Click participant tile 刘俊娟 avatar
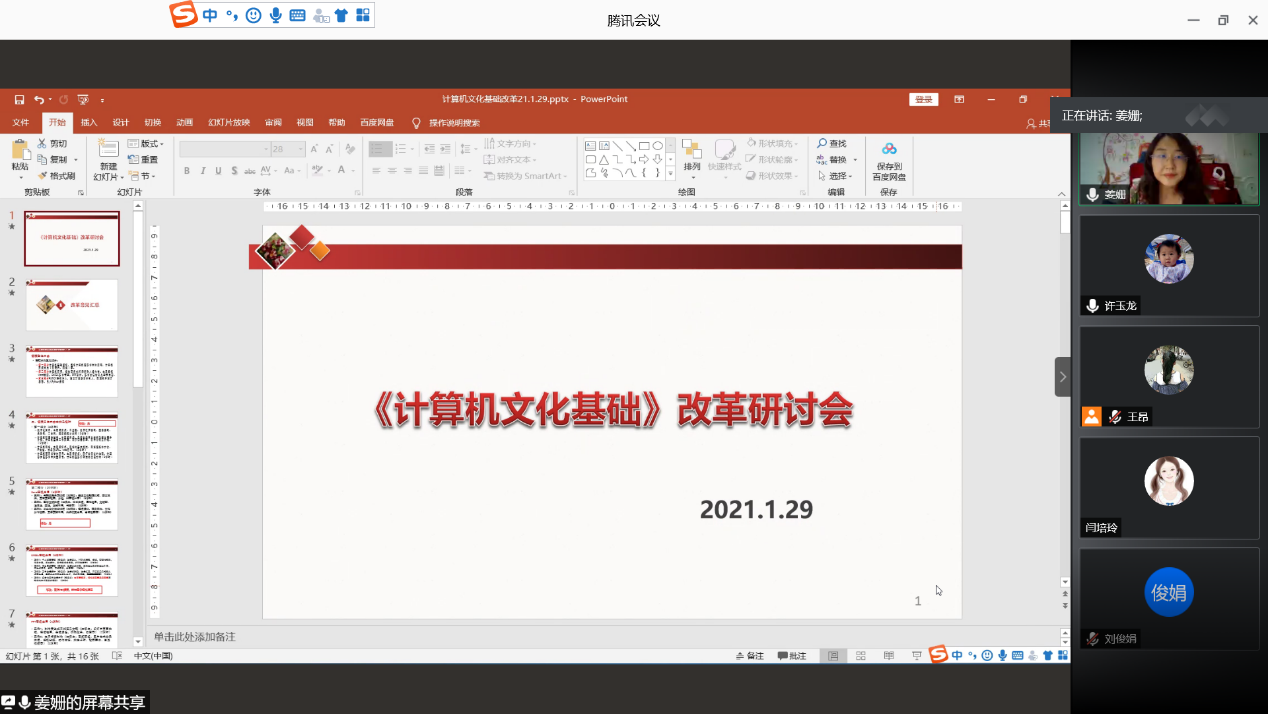Viewport: 1268px width, 714px height. 1169,592
